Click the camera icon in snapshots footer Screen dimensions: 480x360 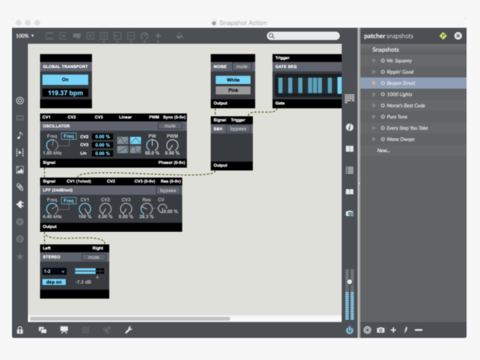coord(380,330)
